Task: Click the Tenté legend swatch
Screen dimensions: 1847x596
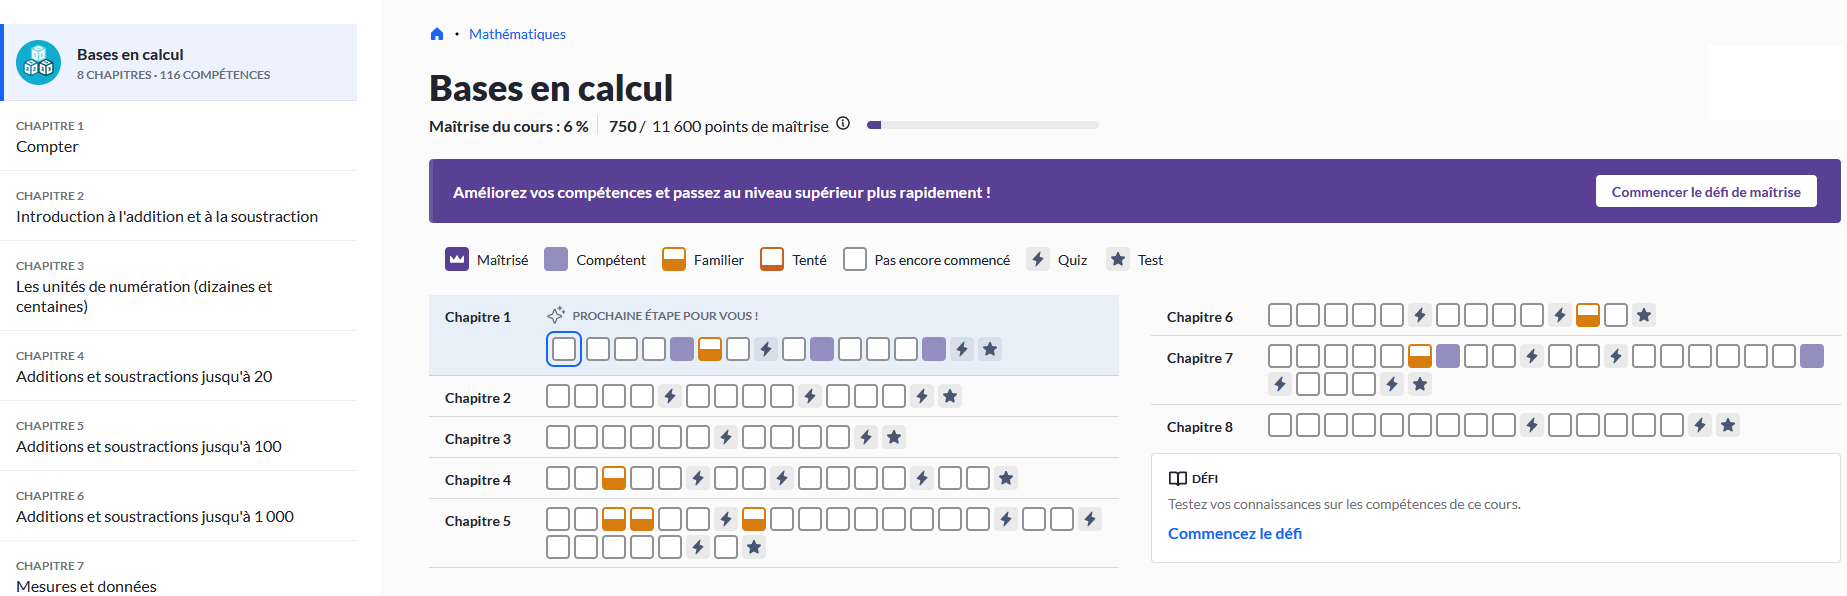Action: (x=772, y=260)
